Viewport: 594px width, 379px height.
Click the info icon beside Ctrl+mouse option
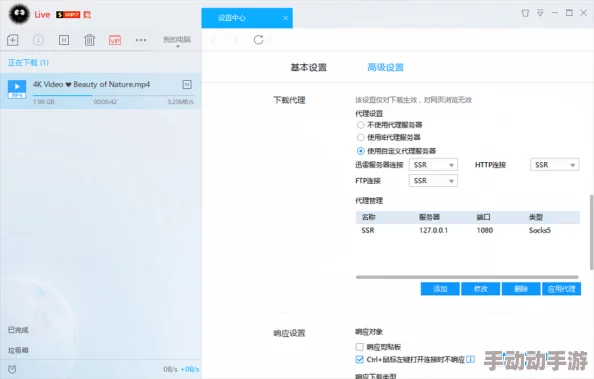pyautogui.click(x=470, y=359)
